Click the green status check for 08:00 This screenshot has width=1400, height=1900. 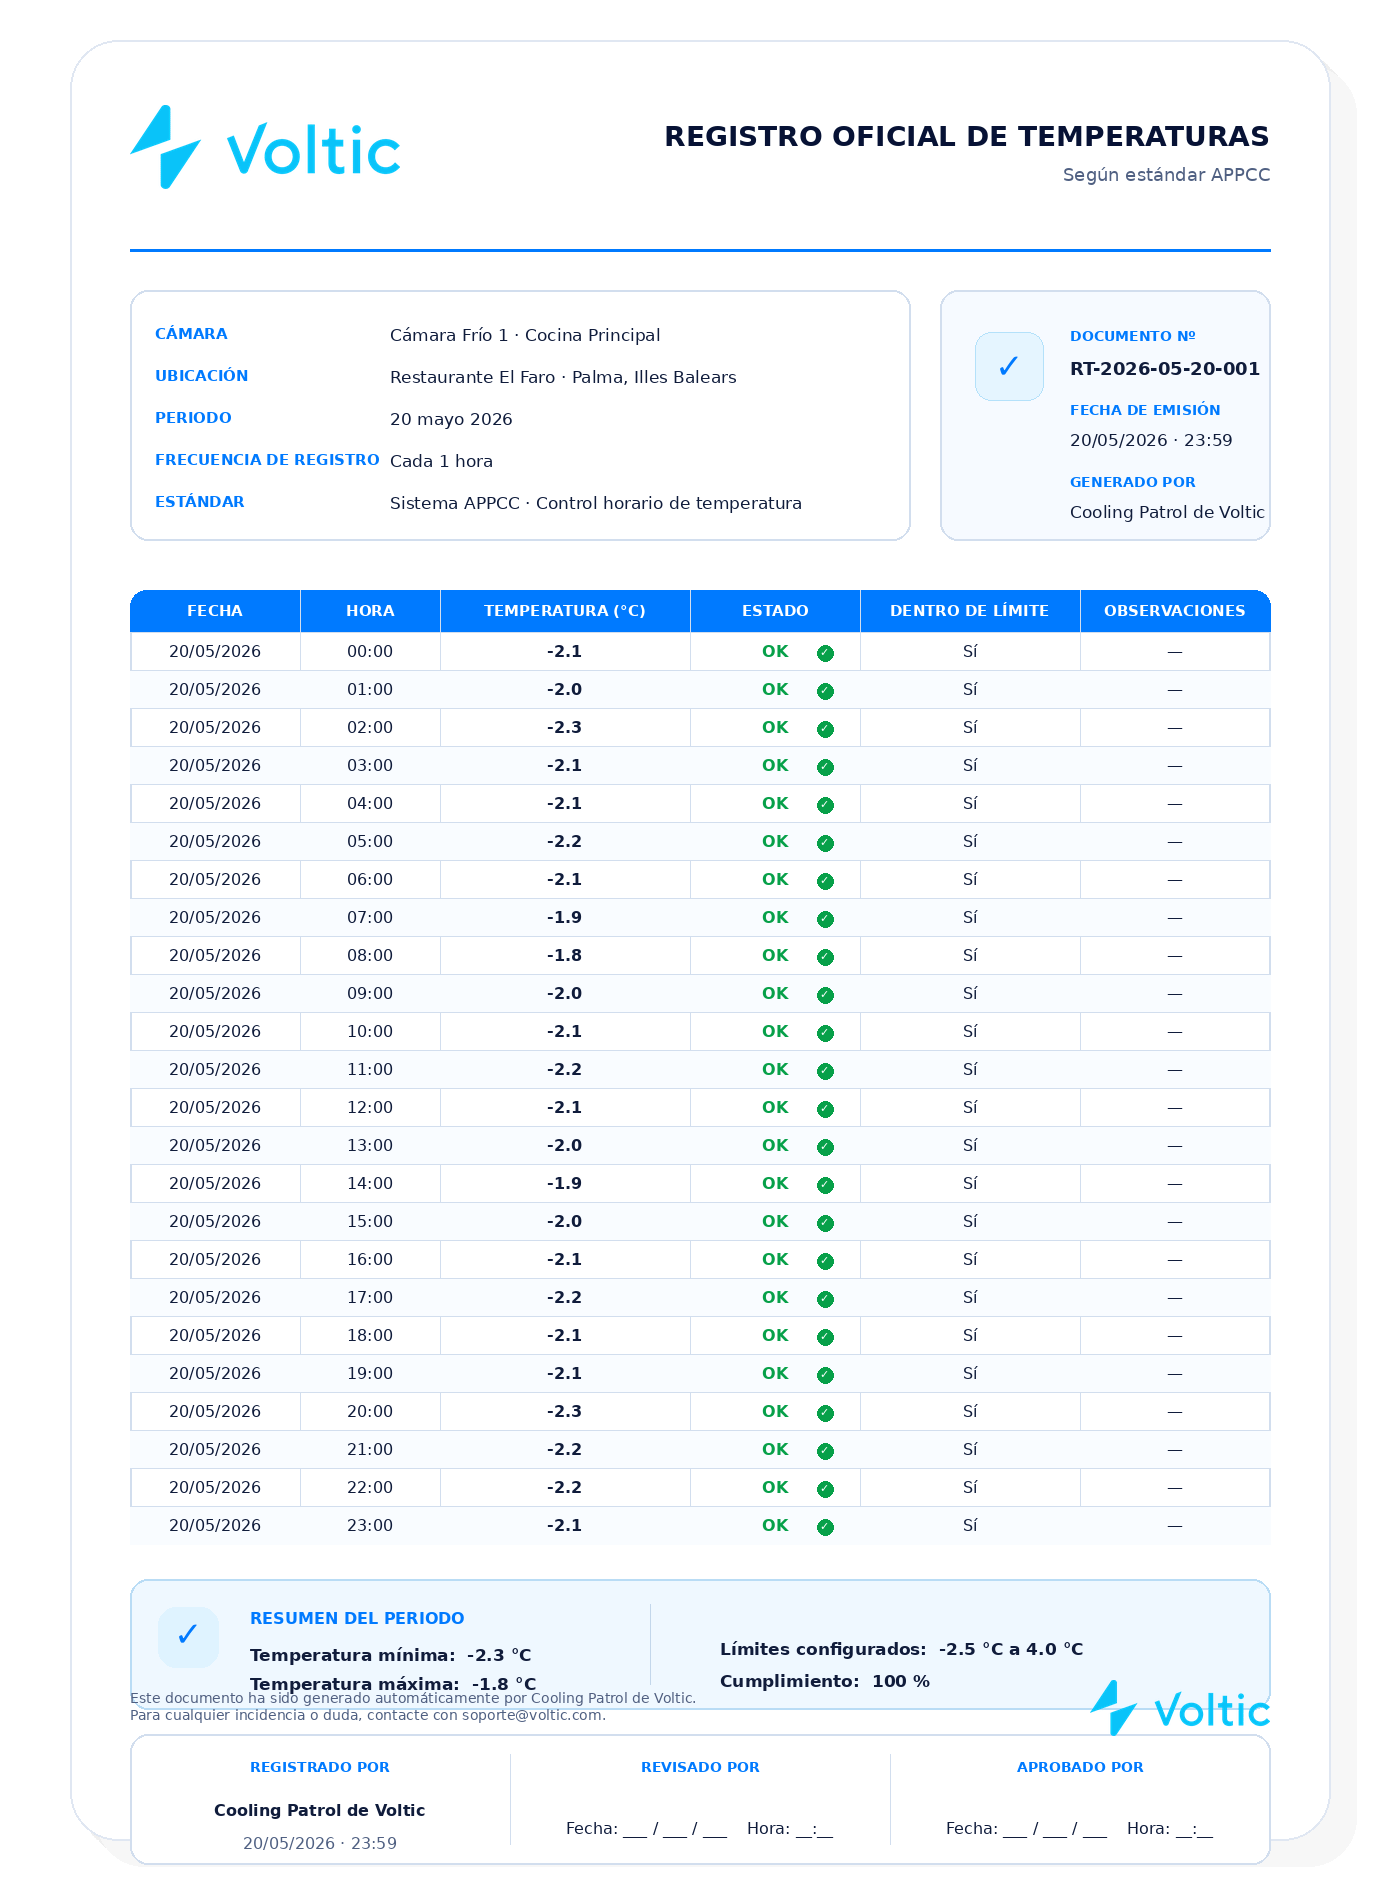click(825, 957)
